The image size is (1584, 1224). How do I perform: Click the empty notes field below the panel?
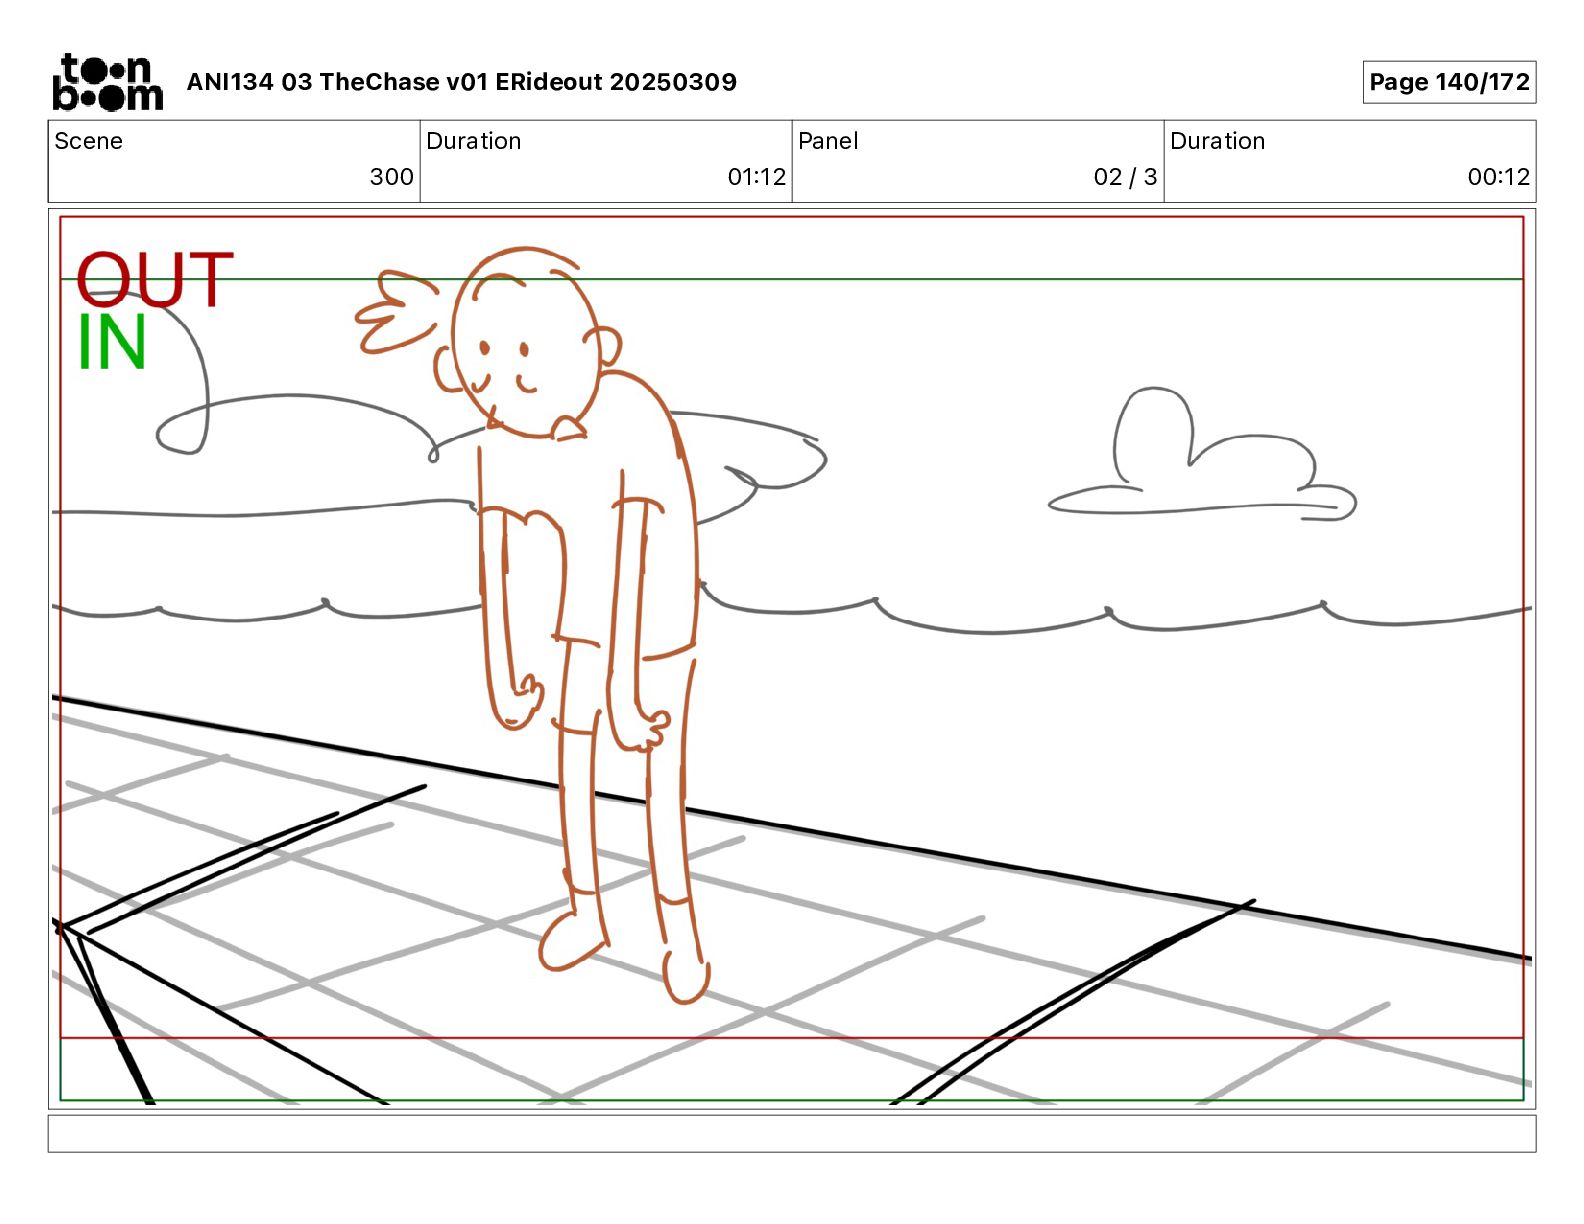pos(792,1134)
